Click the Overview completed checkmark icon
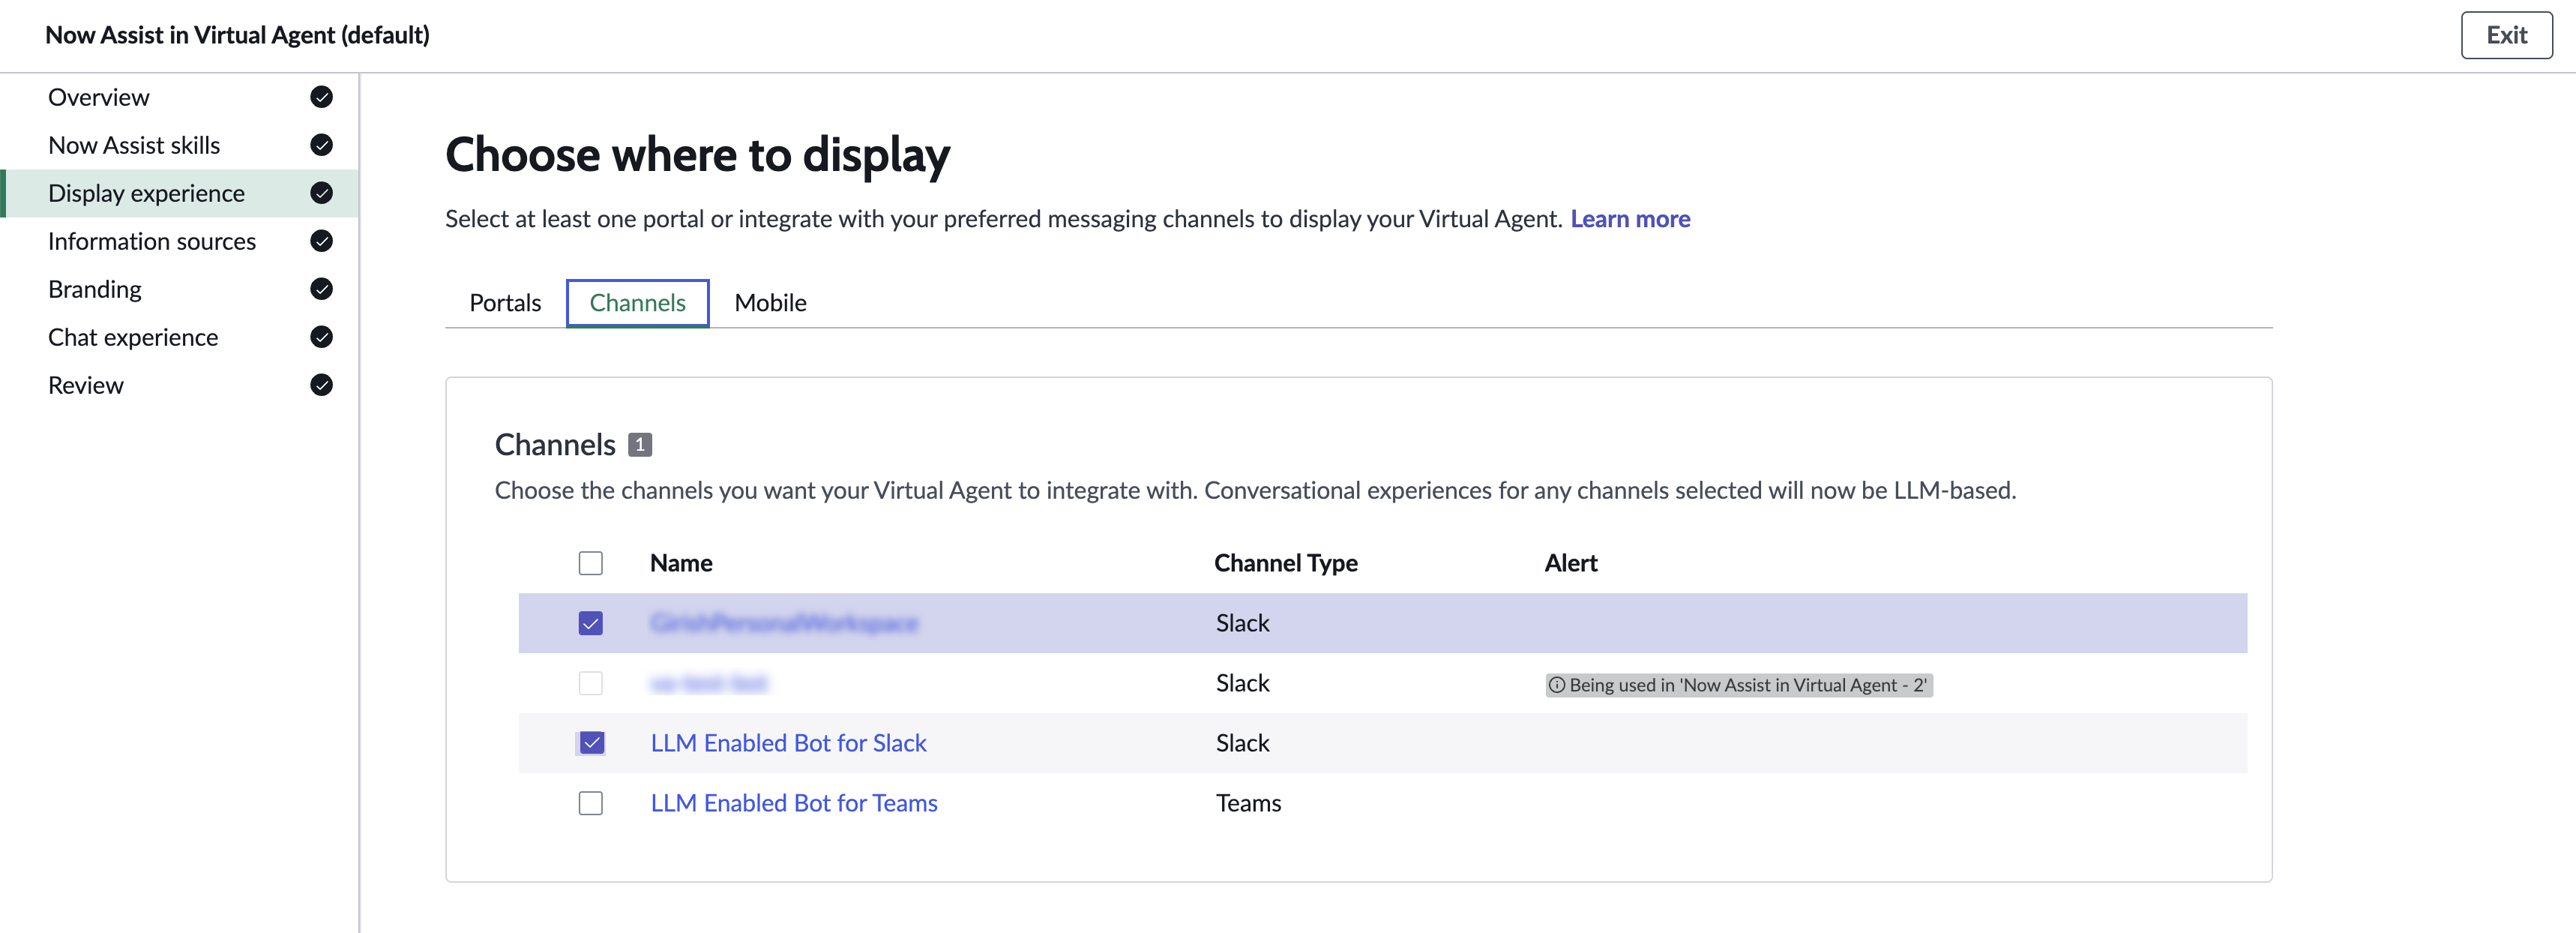Viewport: 2576px width, 933px height. point(321,97)
